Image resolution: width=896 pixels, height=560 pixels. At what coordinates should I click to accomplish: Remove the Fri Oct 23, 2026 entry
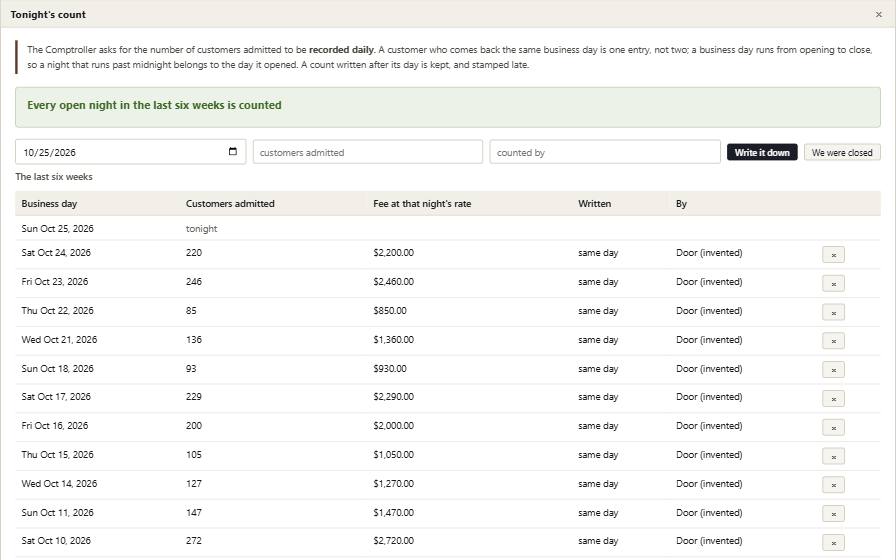833,283
